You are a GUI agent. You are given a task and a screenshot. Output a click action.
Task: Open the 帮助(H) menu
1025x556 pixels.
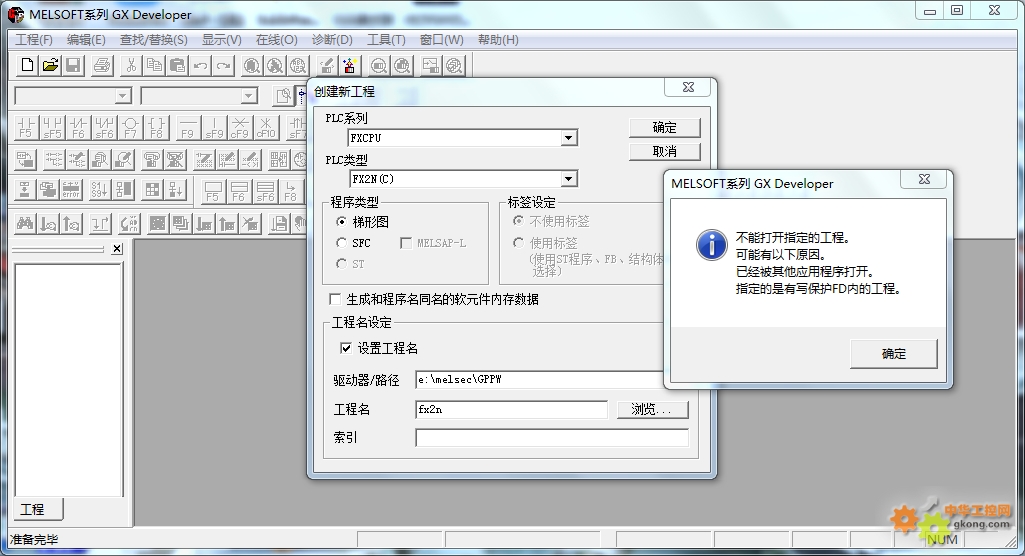click(x=498, y=40)
